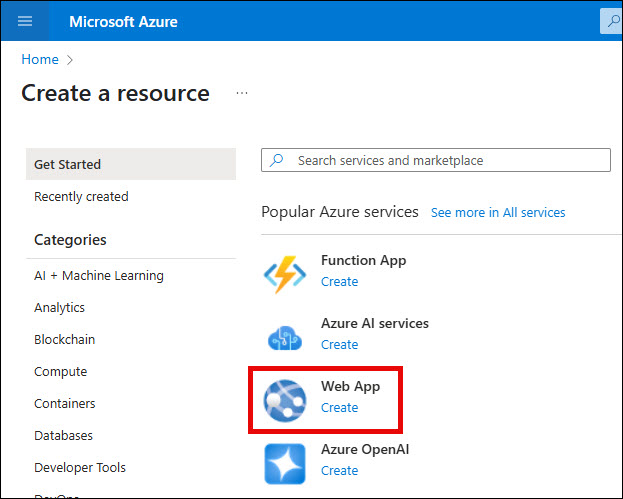Click the Function App lightning icon
623x499 pixels.
[285, 274]
